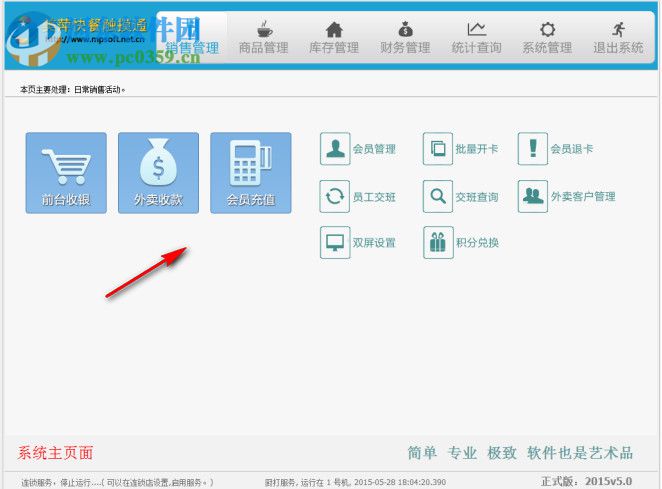Click the 交班查询 magnifier icon
662x489 pixels.
pos(438,196)
